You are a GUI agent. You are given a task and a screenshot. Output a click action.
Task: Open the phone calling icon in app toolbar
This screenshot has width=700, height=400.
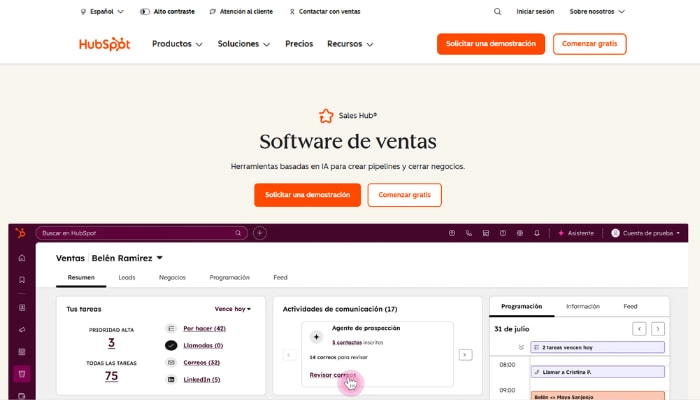[x=469, y=233]
